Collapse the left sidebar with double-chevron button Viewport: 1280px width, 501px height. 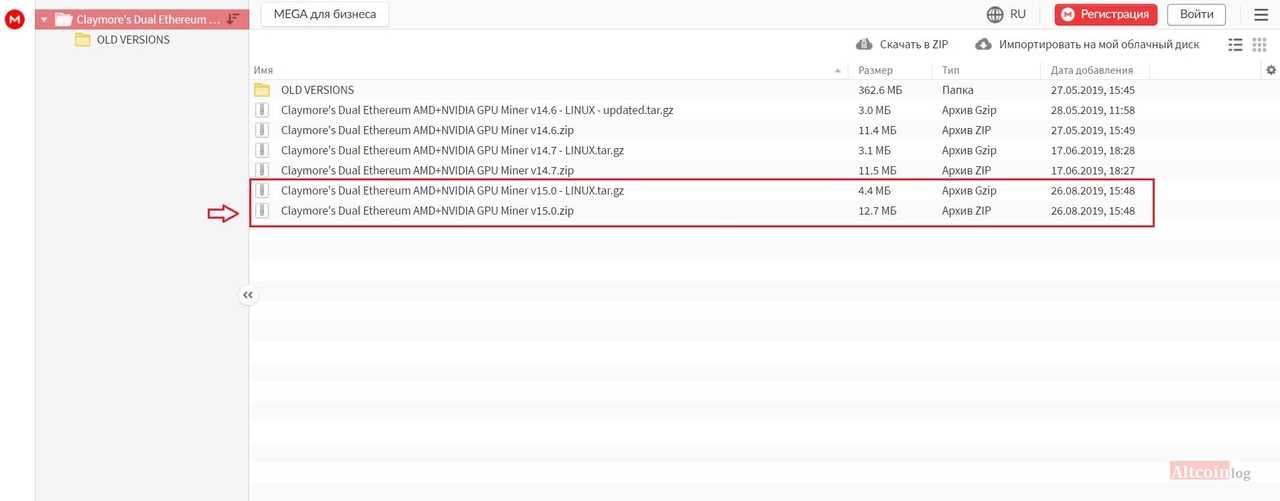click(x=248, y=295)
